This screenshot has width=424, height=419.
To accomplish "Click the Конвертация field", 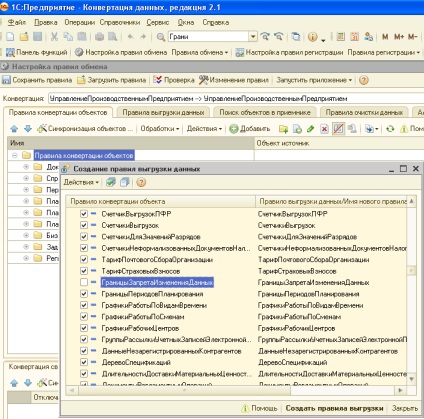I will [236, 99].
